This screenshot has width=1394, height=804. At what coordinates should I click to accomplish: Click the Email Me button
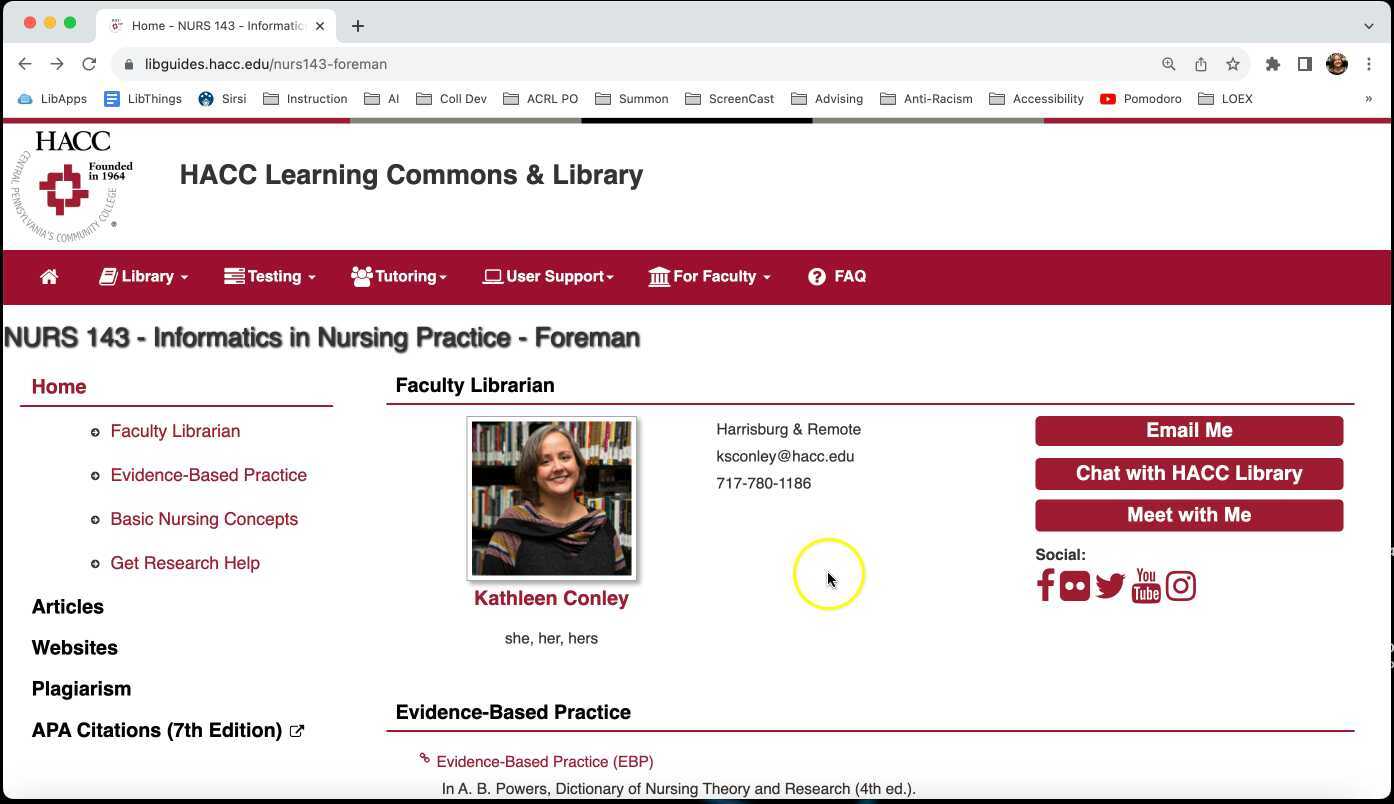click(x=1188, y=430)
